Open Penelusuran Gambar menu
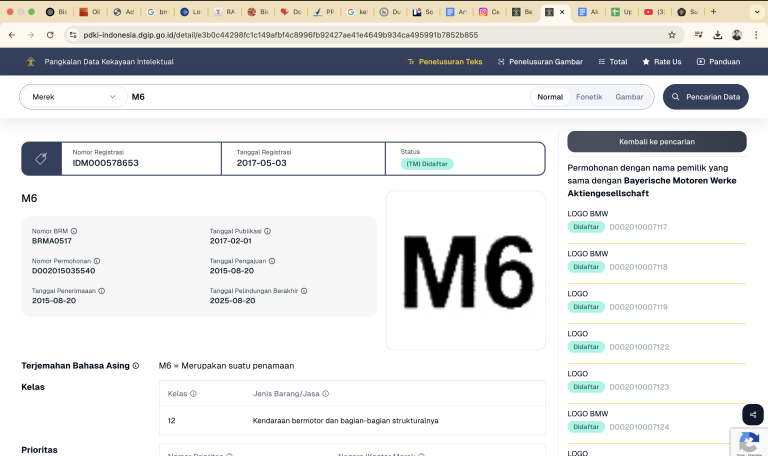 pyautogui.click(x=540, y=62)
